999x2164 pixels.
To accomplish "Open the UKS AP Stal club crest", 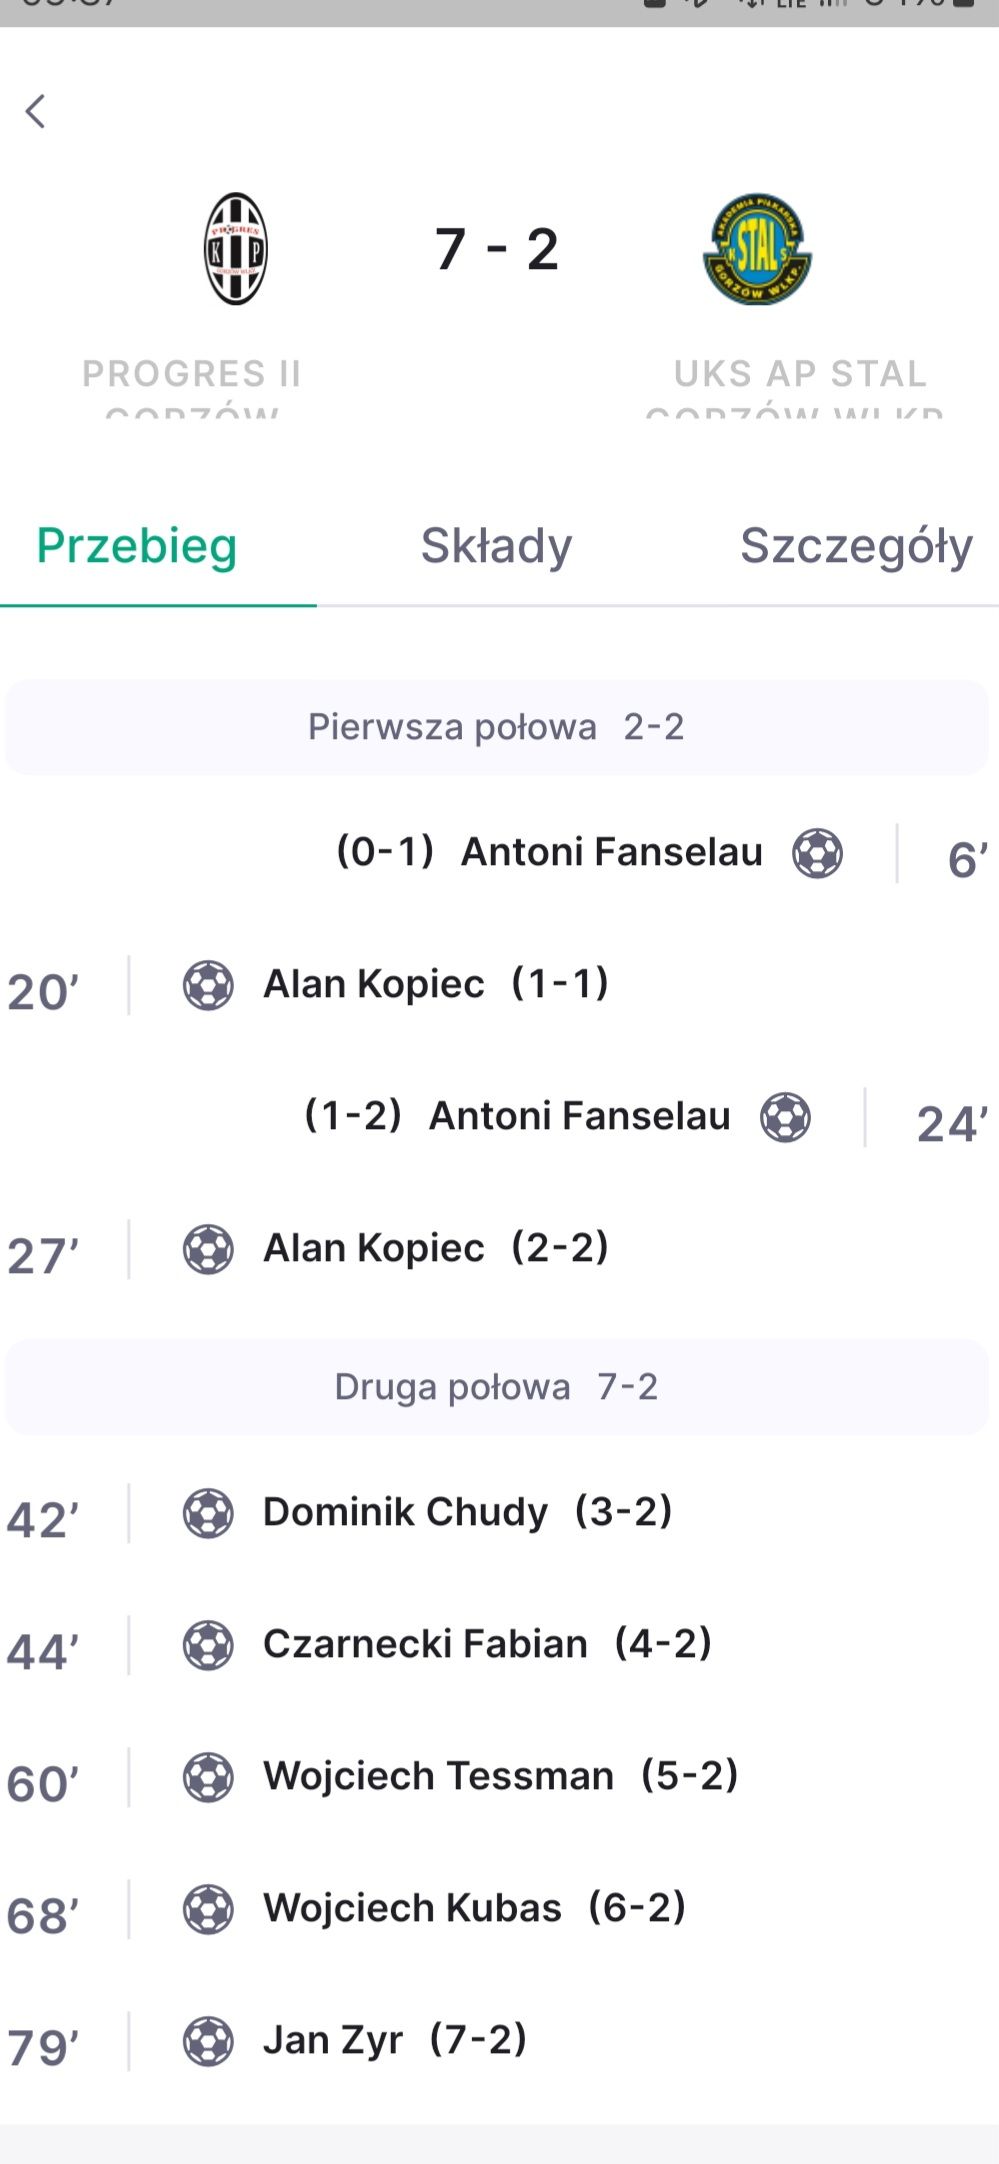I will [758, 249].
